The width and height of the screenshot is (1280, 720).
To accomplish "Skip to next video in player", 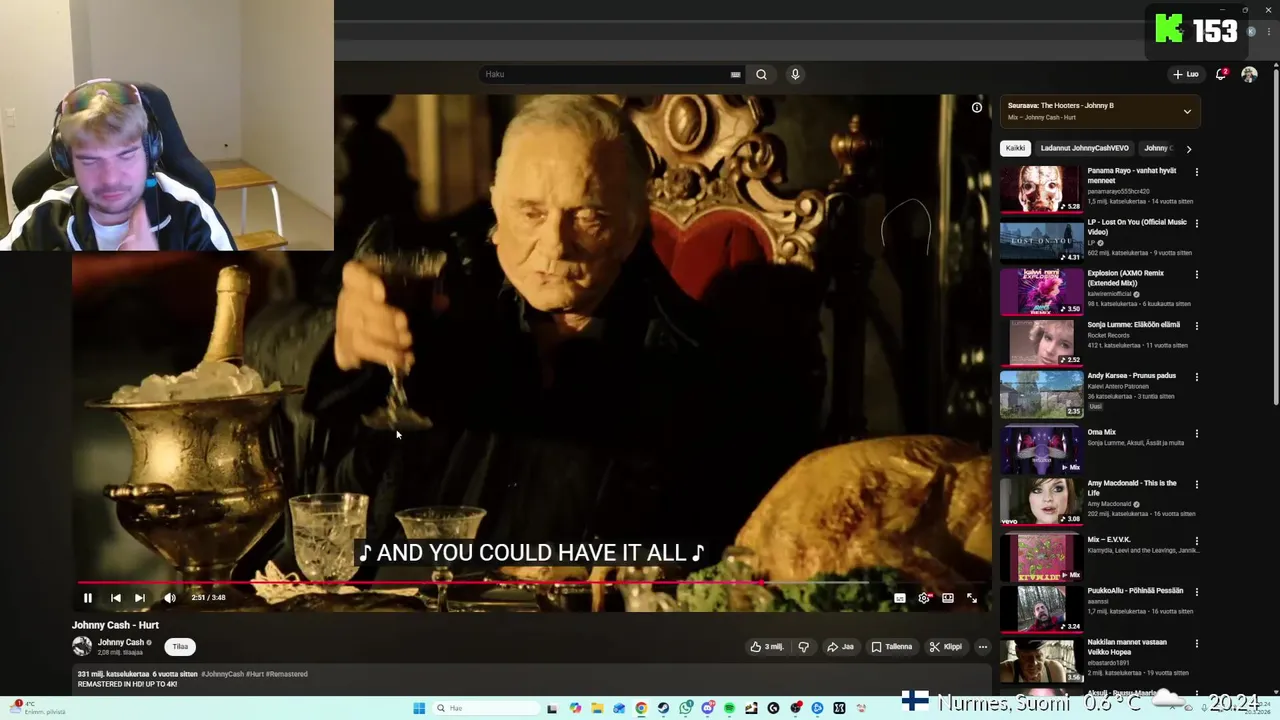I will coord(140,598).
